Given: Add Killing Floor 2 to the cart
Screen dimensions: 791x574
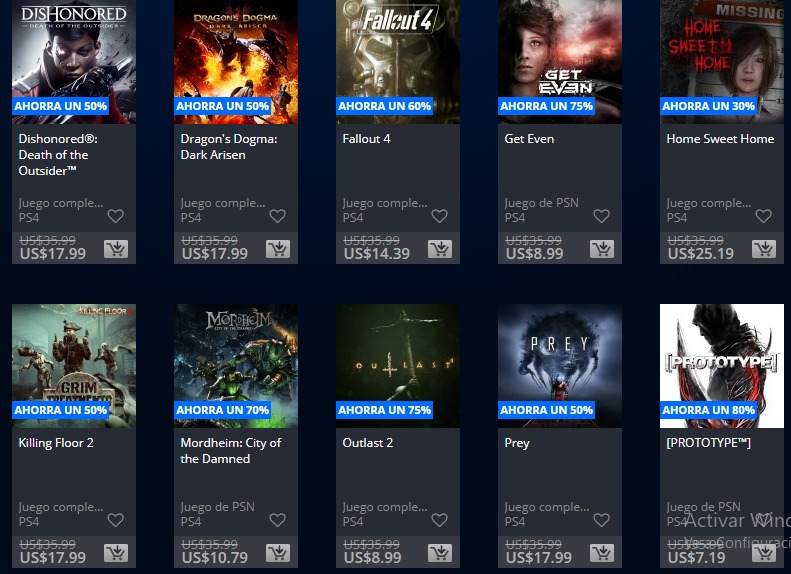Looking at the screenshot, I should click(116, 553).
